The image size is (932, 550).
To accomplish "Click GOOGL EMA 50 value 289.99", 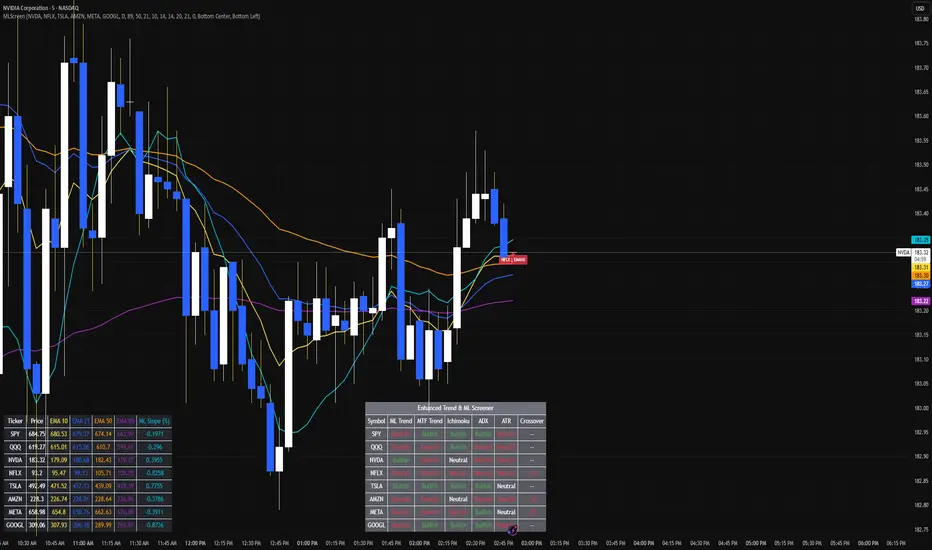I will (103, 526).
